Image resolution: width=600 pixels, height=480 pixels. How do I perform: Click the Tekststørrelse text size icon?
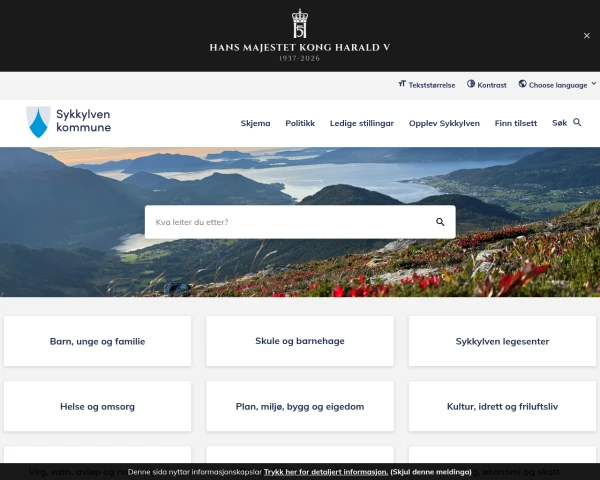(402, 83)
